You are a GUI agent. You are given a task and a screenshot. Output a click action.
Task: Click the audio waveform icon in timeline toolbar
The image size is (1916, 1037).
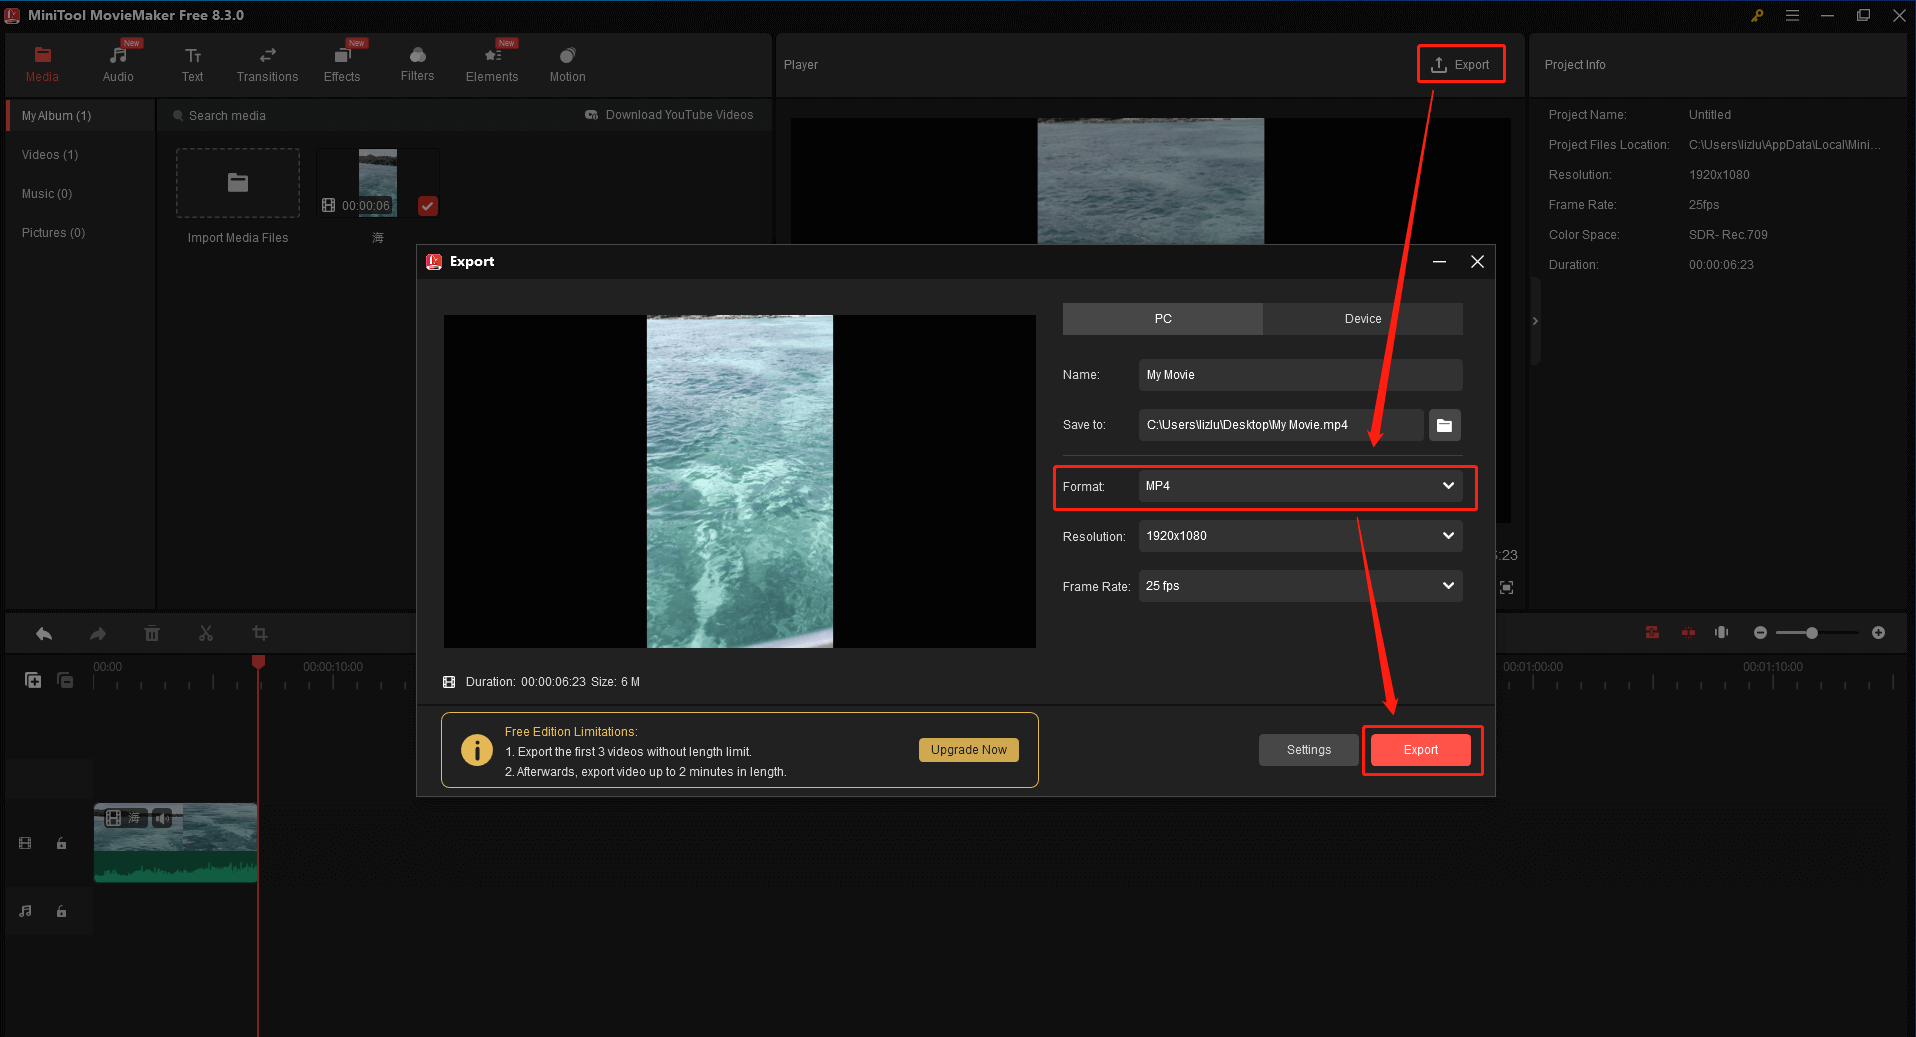click(x=1721, y=633)
